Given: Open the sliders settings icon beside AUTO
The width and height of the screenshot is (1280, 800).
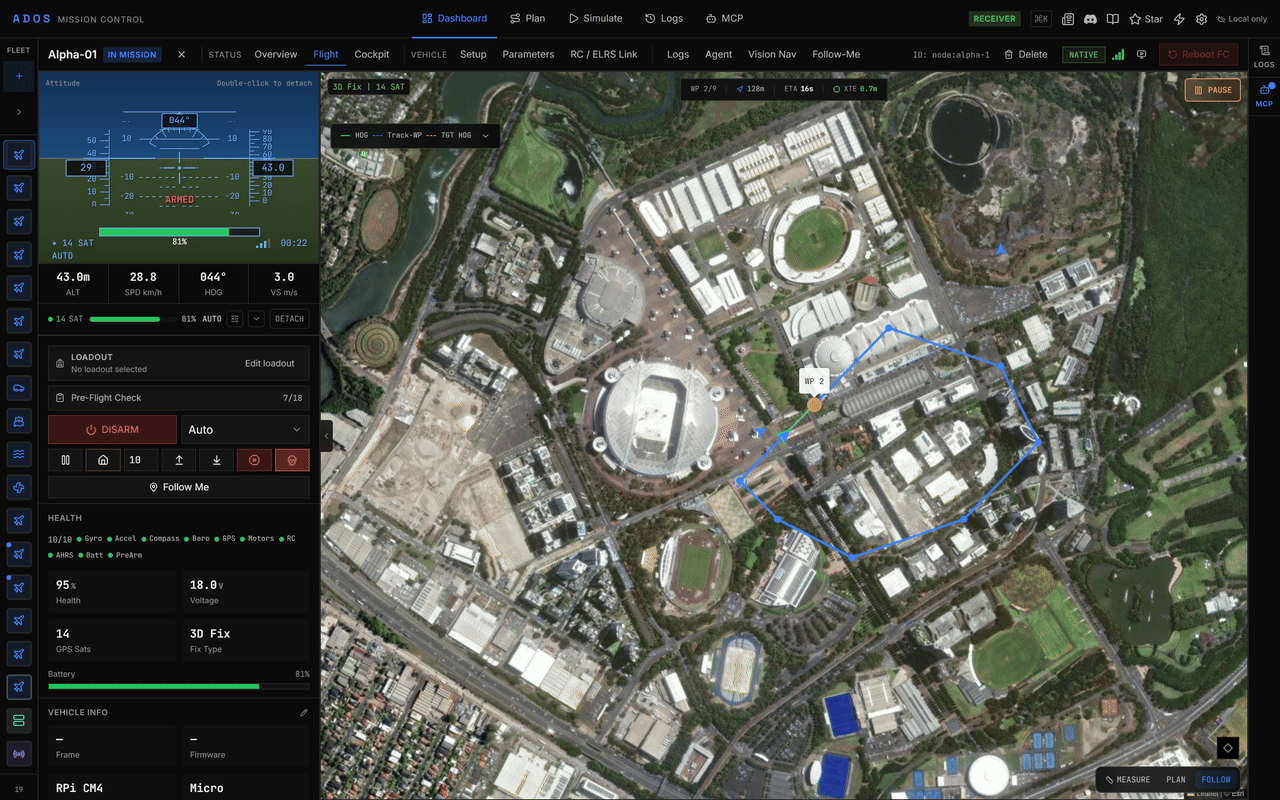Looking at the screenshot, I should click(235, 319).
